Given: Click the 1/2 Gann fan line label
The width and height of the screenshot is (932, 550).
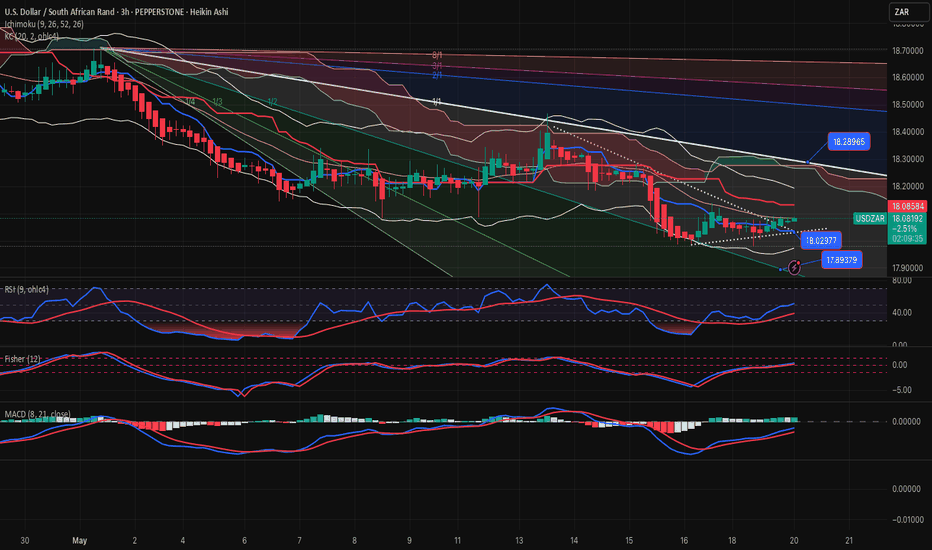Looking at the screenshot, I should point(273,102).
